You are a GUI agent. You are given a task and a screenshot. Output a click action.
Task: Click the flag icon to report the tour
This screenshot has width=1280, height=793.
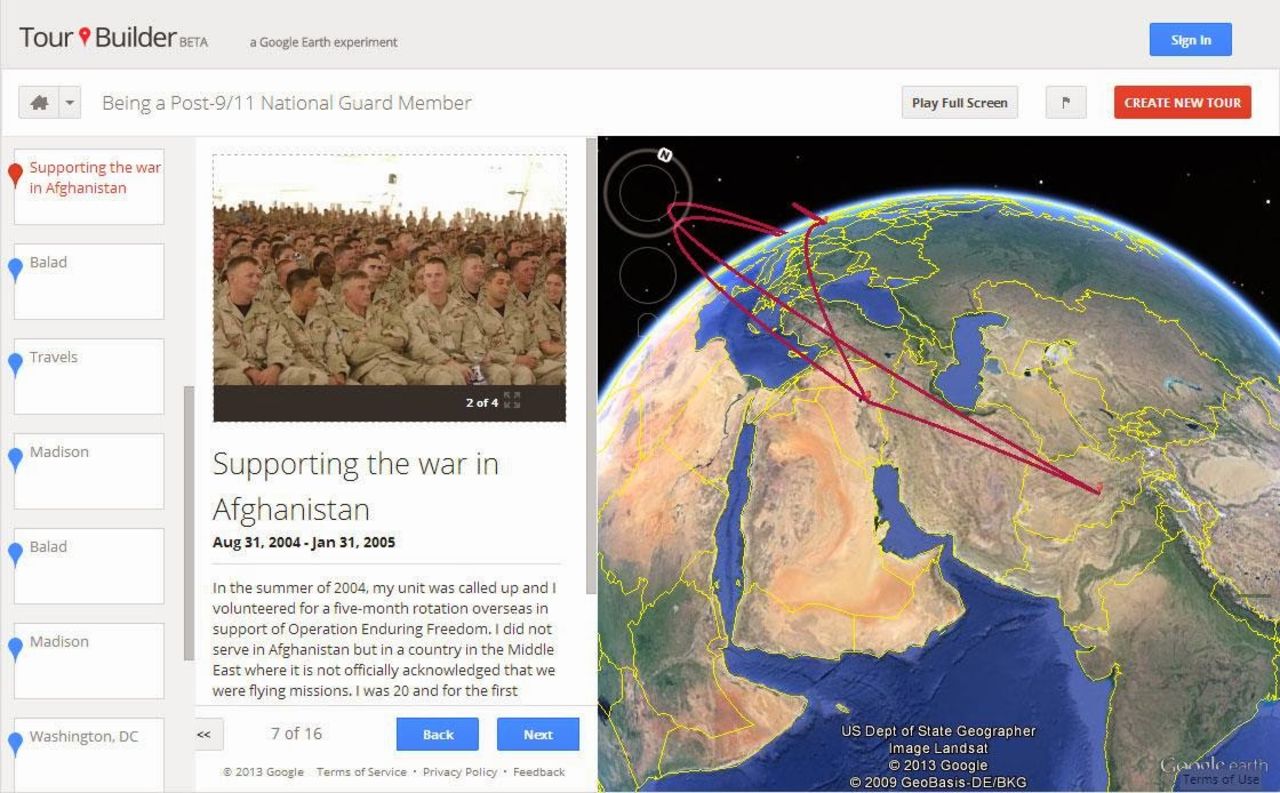coord(1065,102)
